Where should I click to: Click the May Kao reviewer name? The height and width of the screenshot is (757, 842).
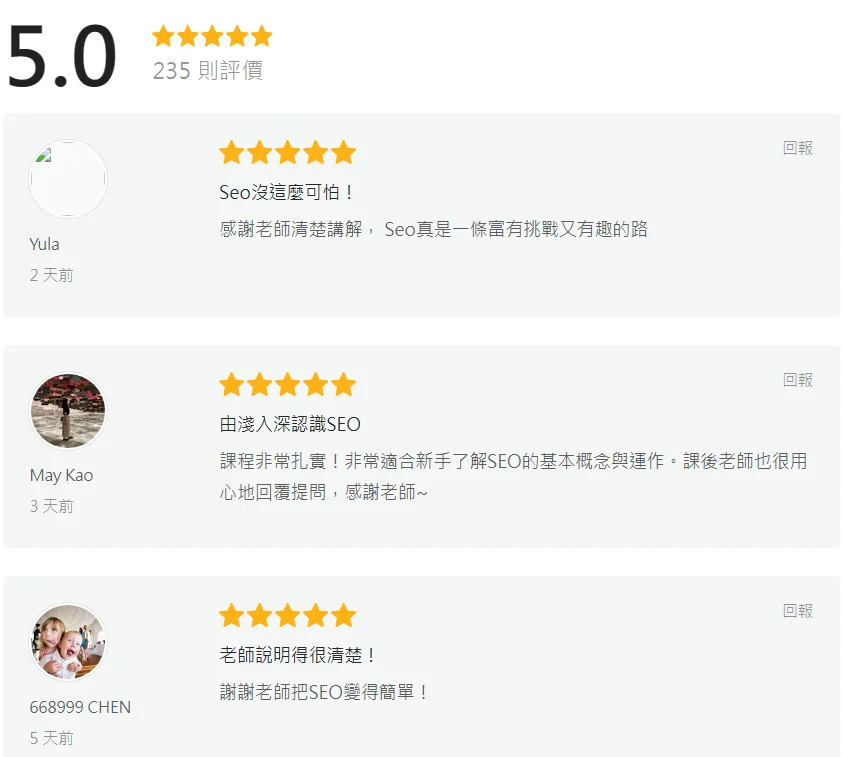coord(61,475)
